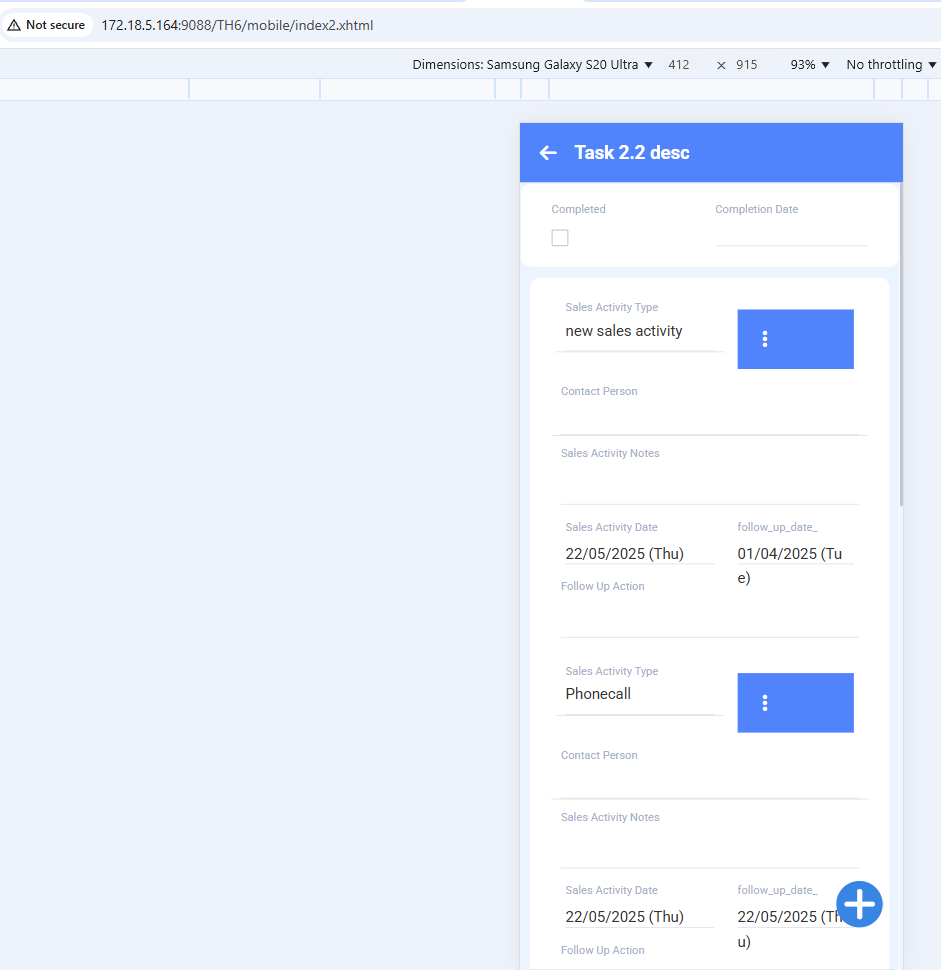Click the 'Not secure' site warning indicator
This screenshot has width=941, height=970.
point(47,25)
